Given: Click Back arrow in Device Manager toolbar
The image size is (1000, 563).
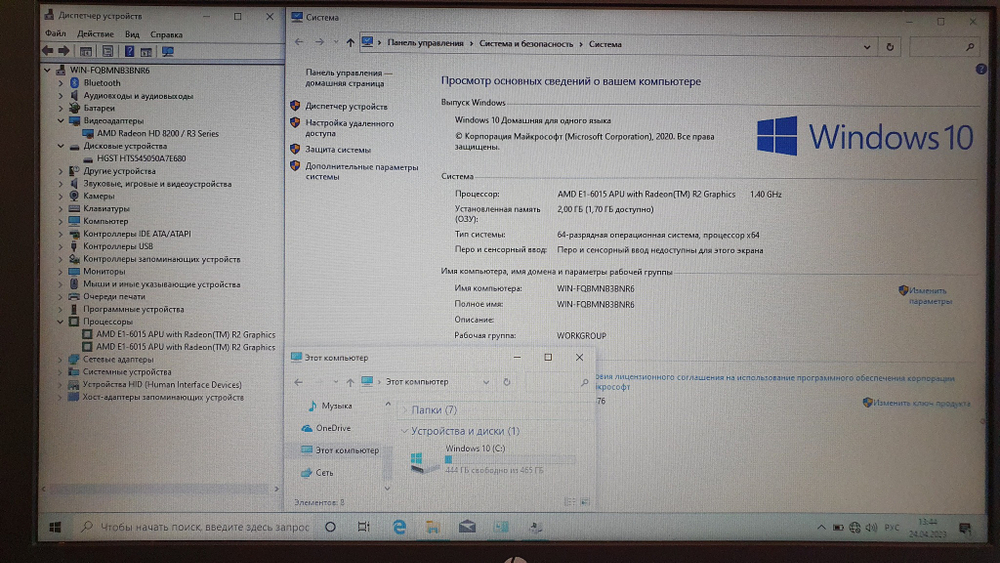Looking at the screenshot, I should [x=48, y=51].
